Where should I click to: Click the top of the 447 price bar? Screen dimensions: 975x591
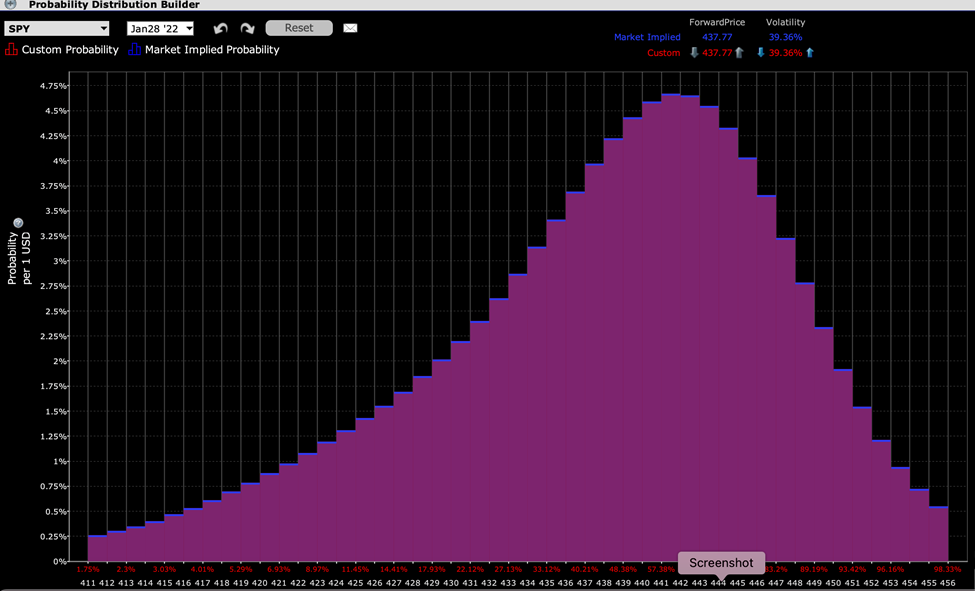(x=786, y=238)
